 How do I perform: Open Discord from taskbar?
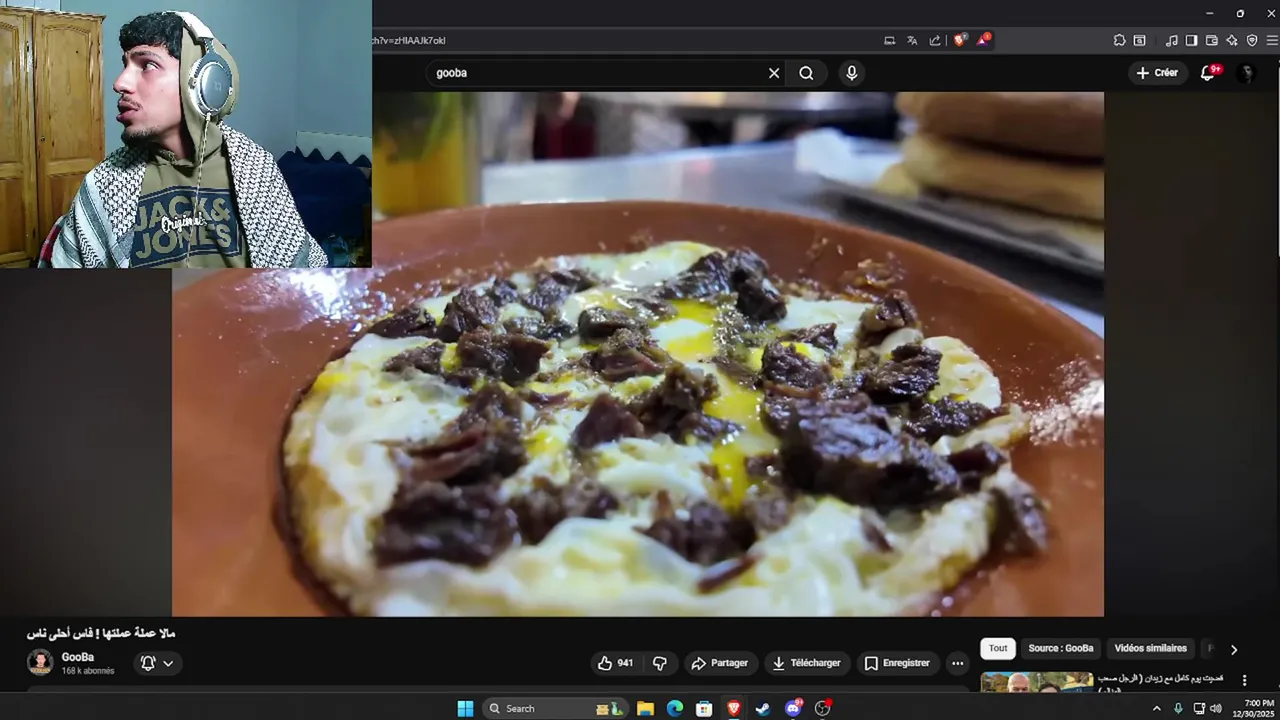coord(793,708)
